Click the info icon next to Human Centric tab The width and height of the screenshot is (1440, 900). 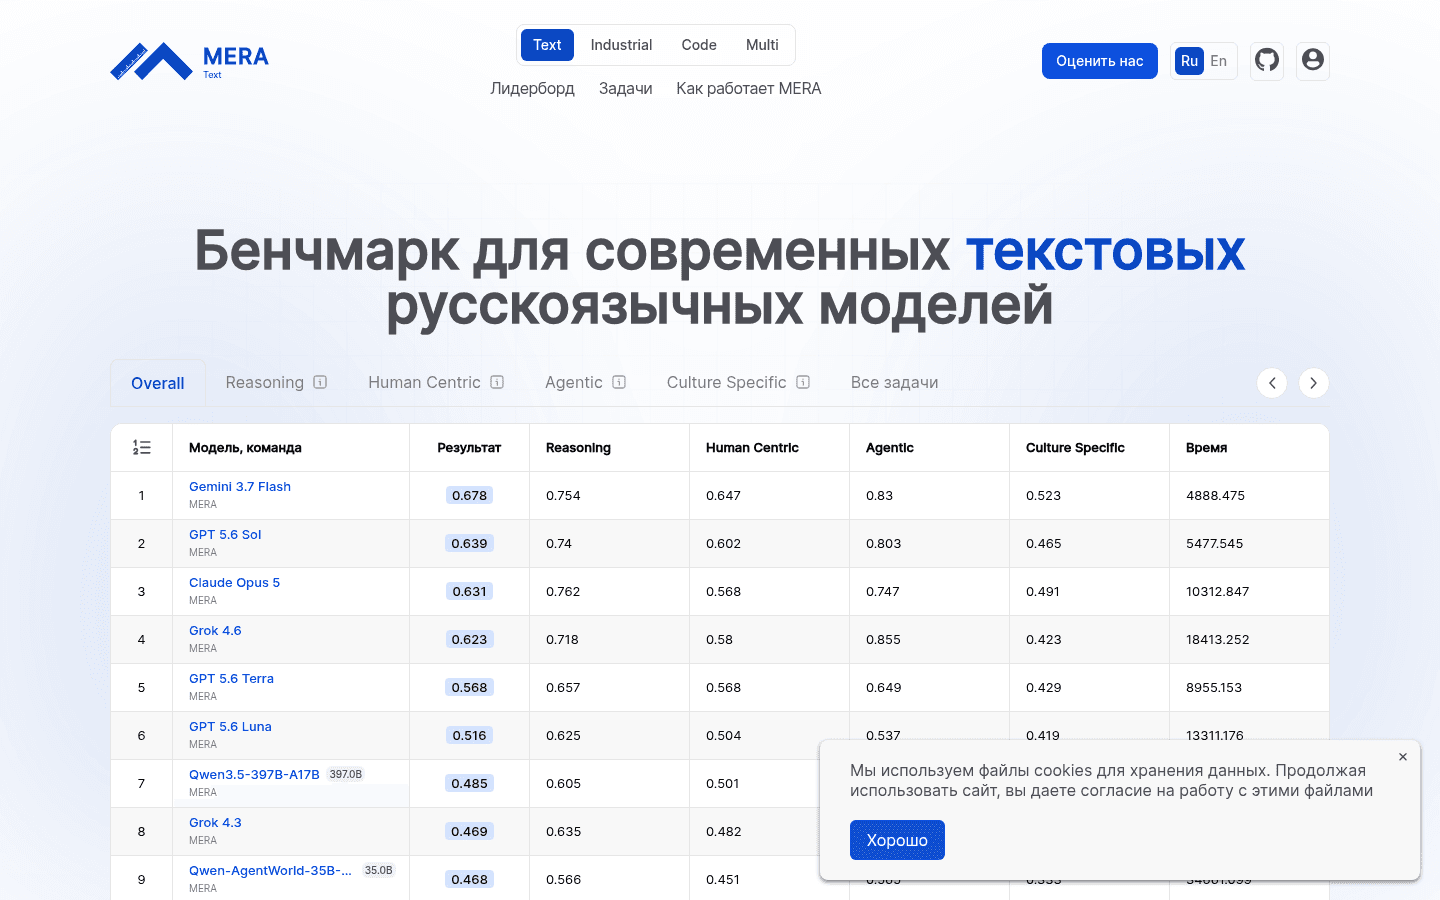point(497,382)
